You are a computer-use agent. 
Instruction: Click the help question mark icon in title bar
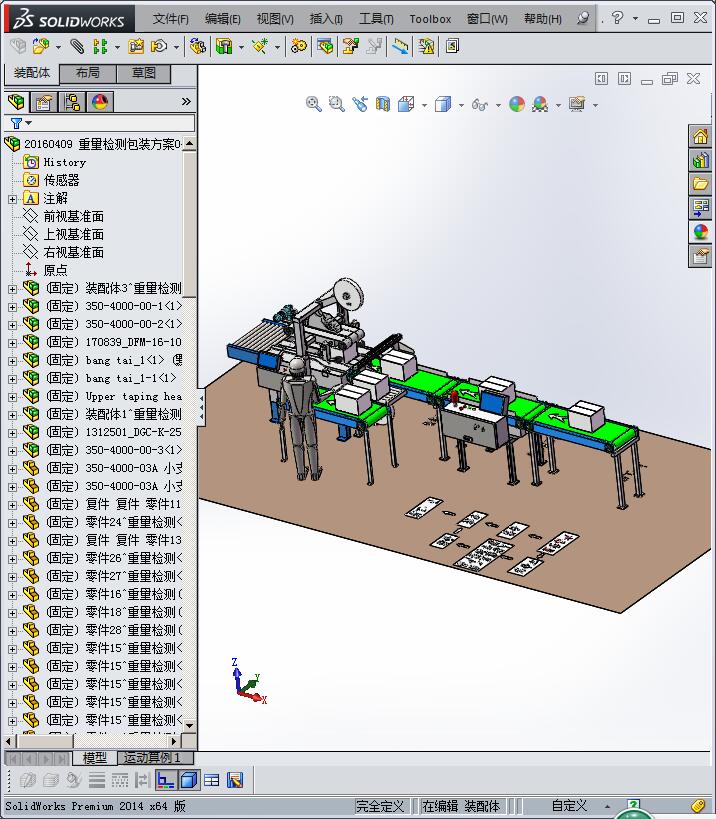click(x=618, y=18)
